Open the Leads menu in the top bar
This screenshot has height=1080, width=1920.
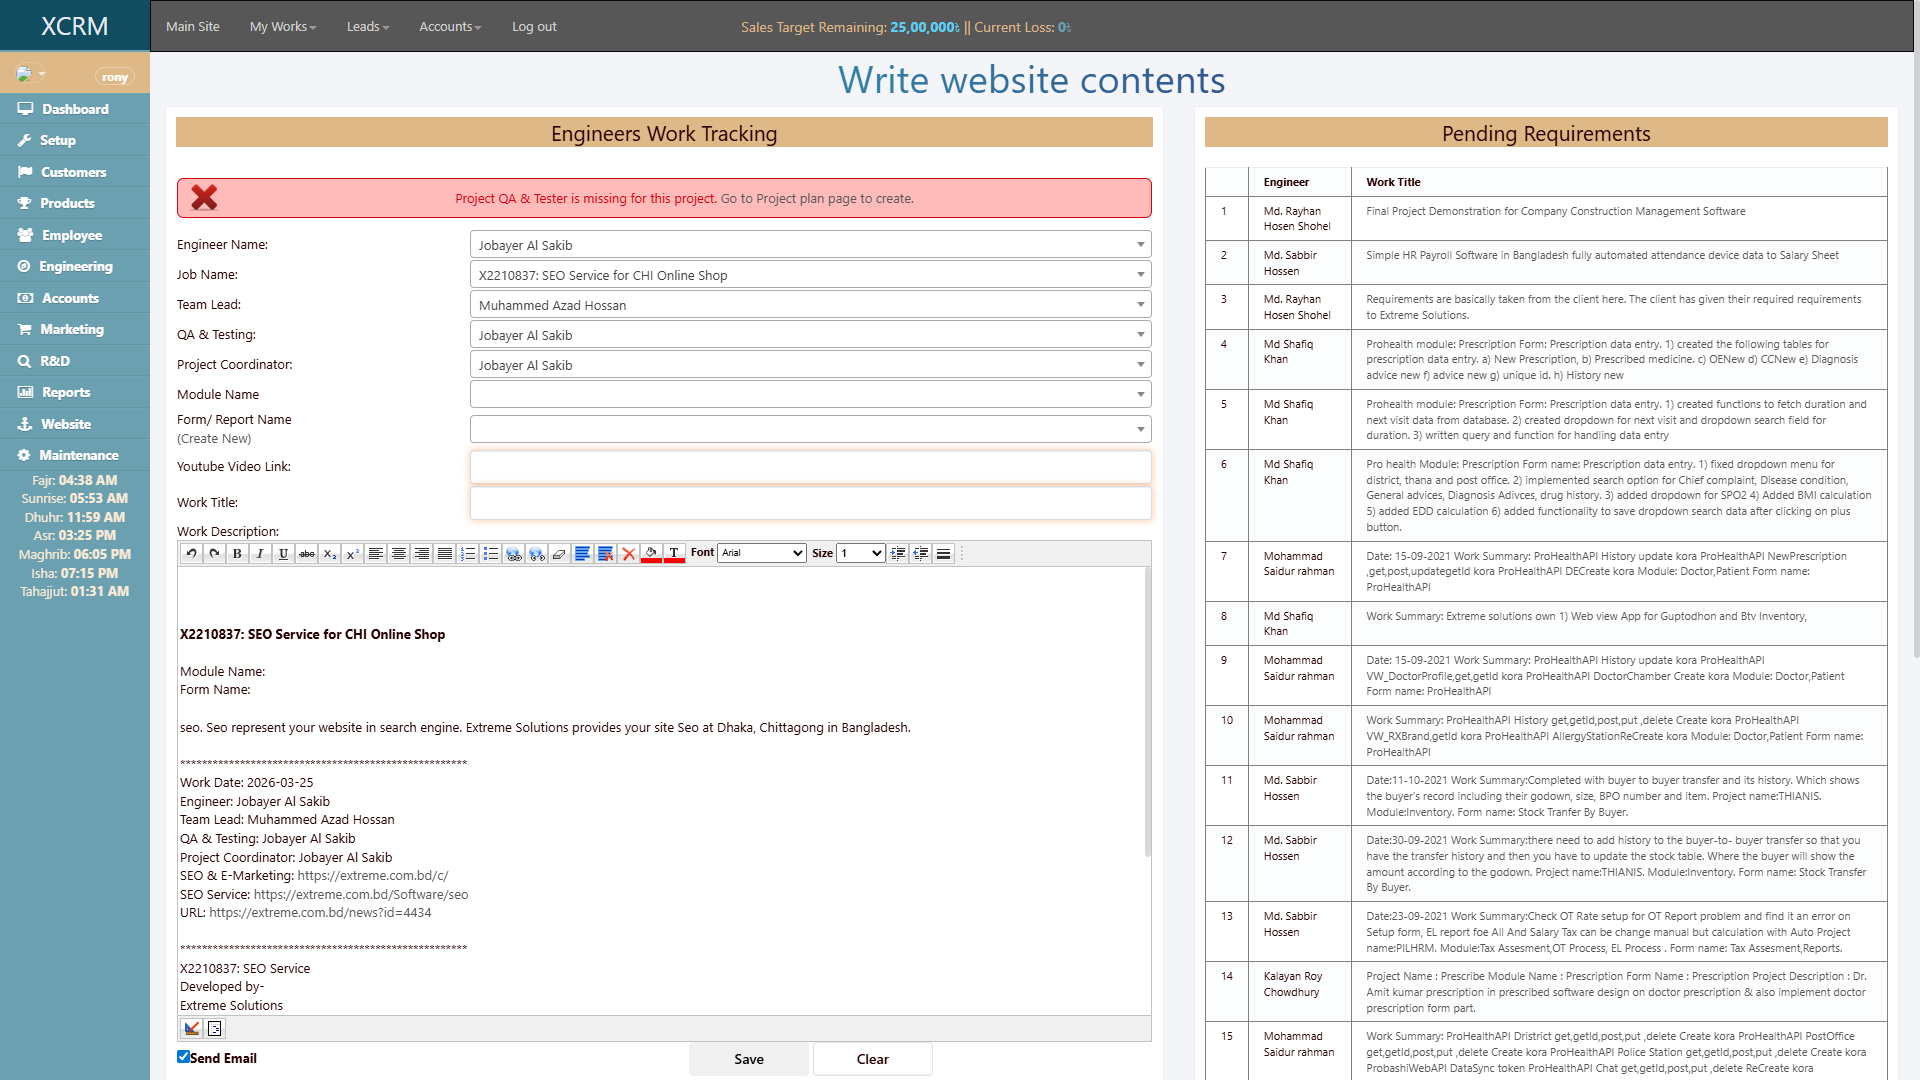click(x=367, y=26)
